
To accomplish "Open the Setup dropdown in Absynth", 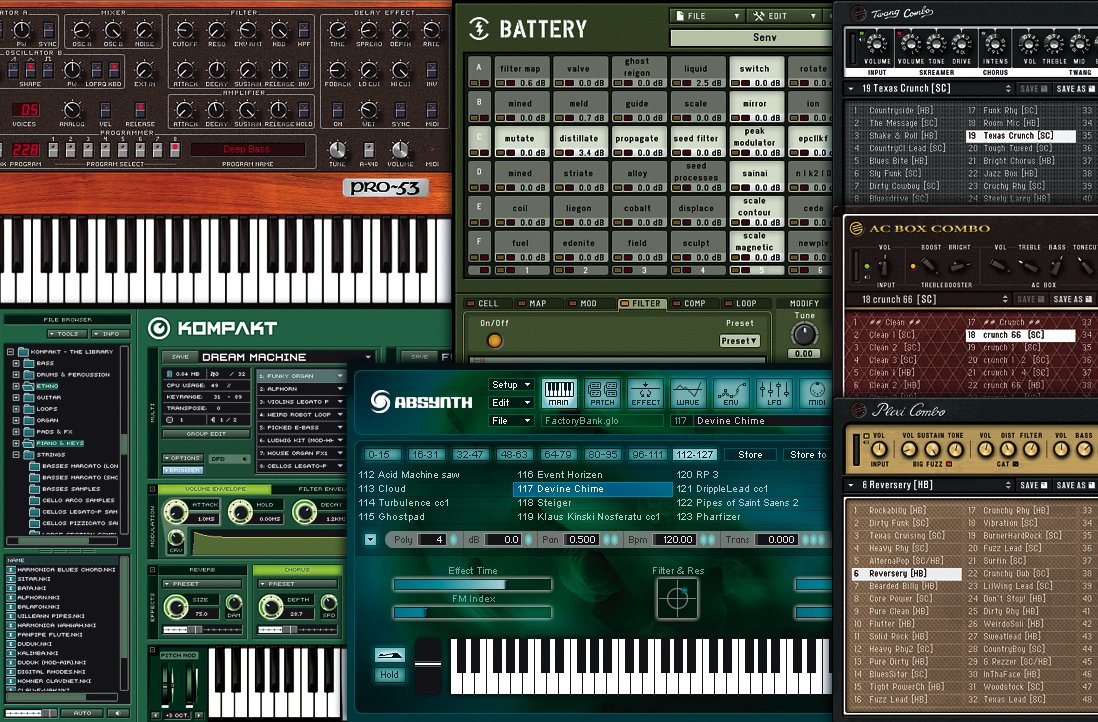I will point(511,384).
